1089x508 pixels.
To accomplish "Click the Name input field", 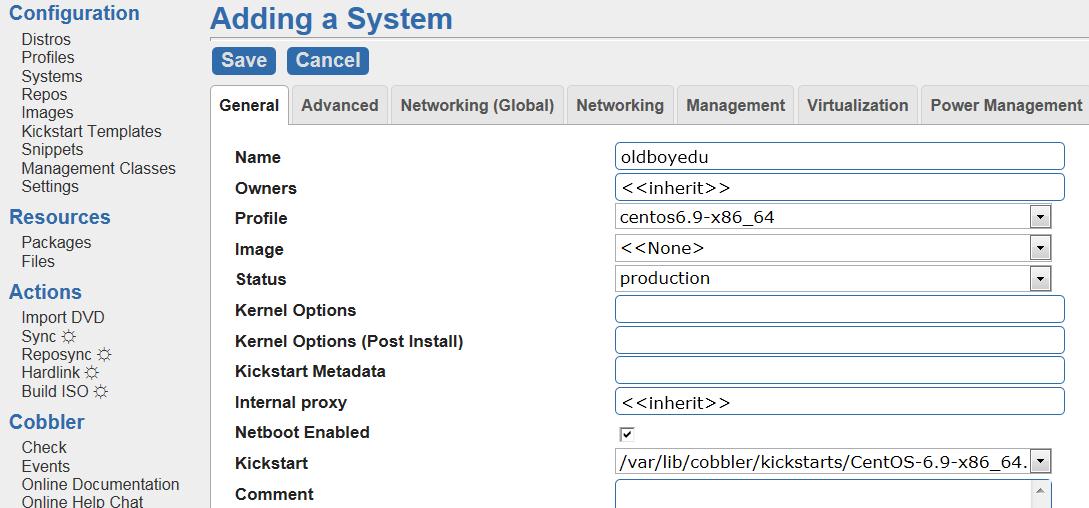I will (x=839, y=156).
